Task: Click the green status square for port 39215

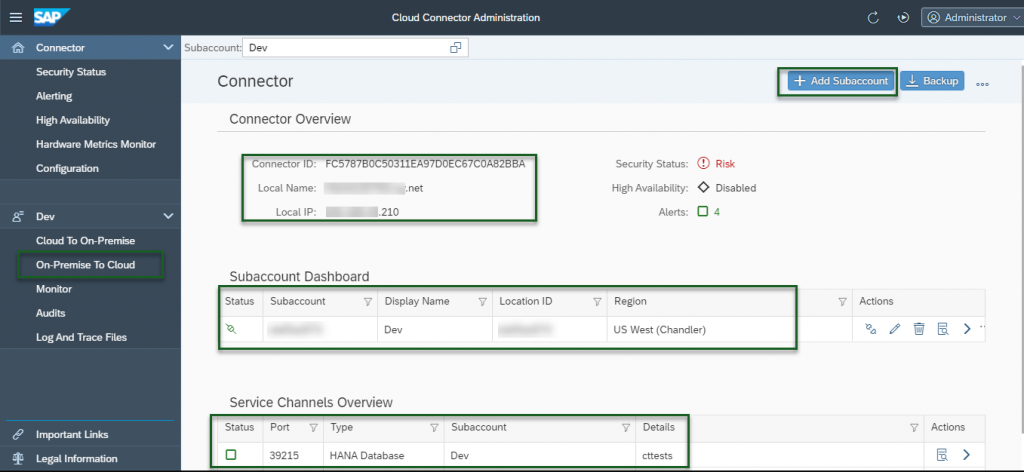Action: tap(231, 454)
